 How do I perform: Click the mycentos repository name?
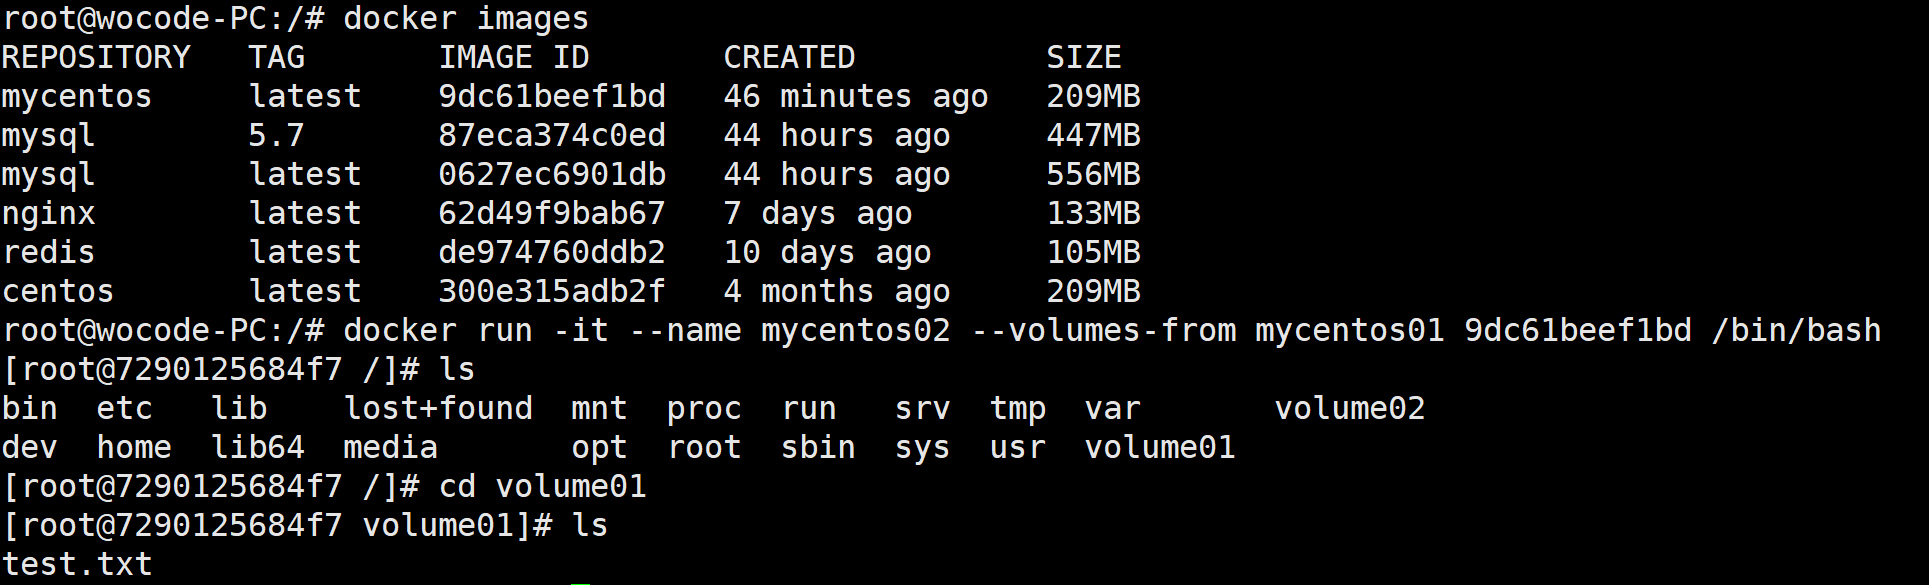(77, 97)
